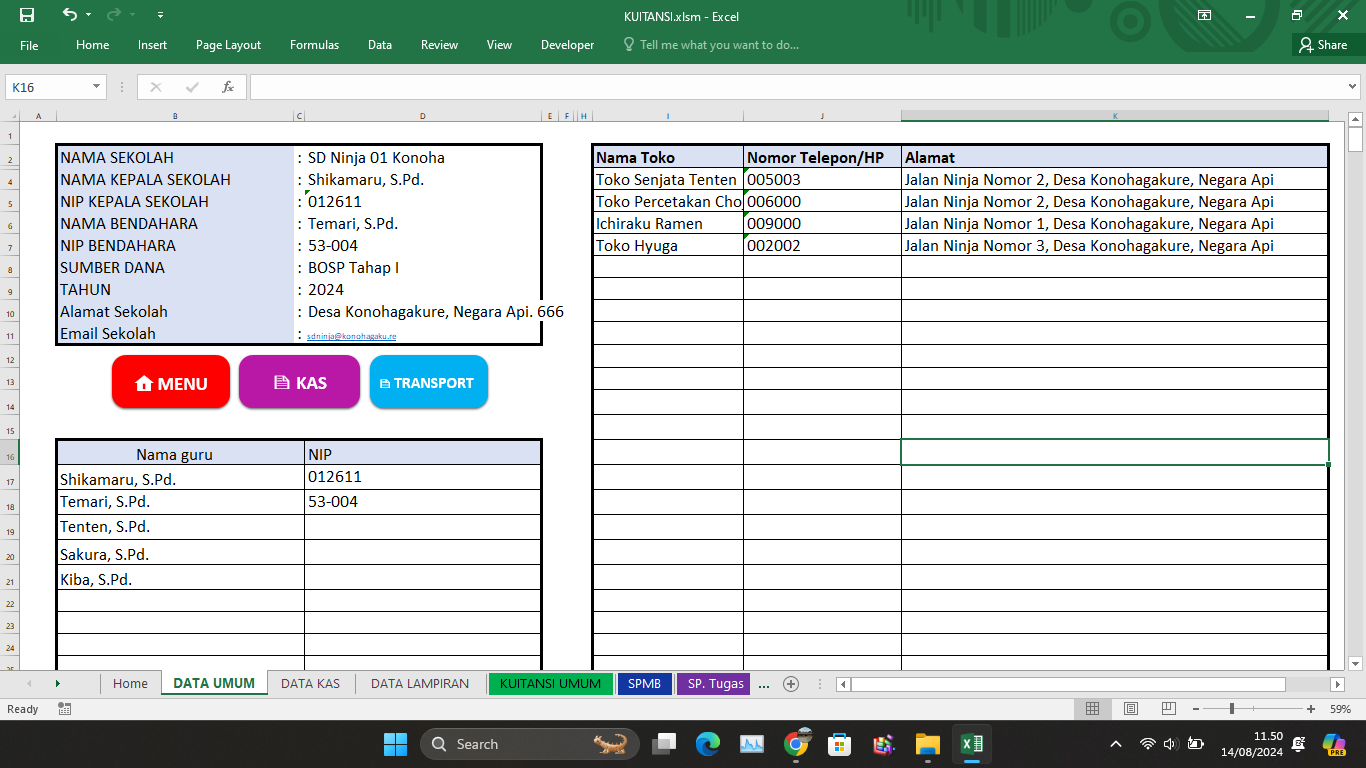The height and width of the screenshot is (768, 1366).
Task: Open the Formulas ribbon tab
Action: (x=314, y=45)
